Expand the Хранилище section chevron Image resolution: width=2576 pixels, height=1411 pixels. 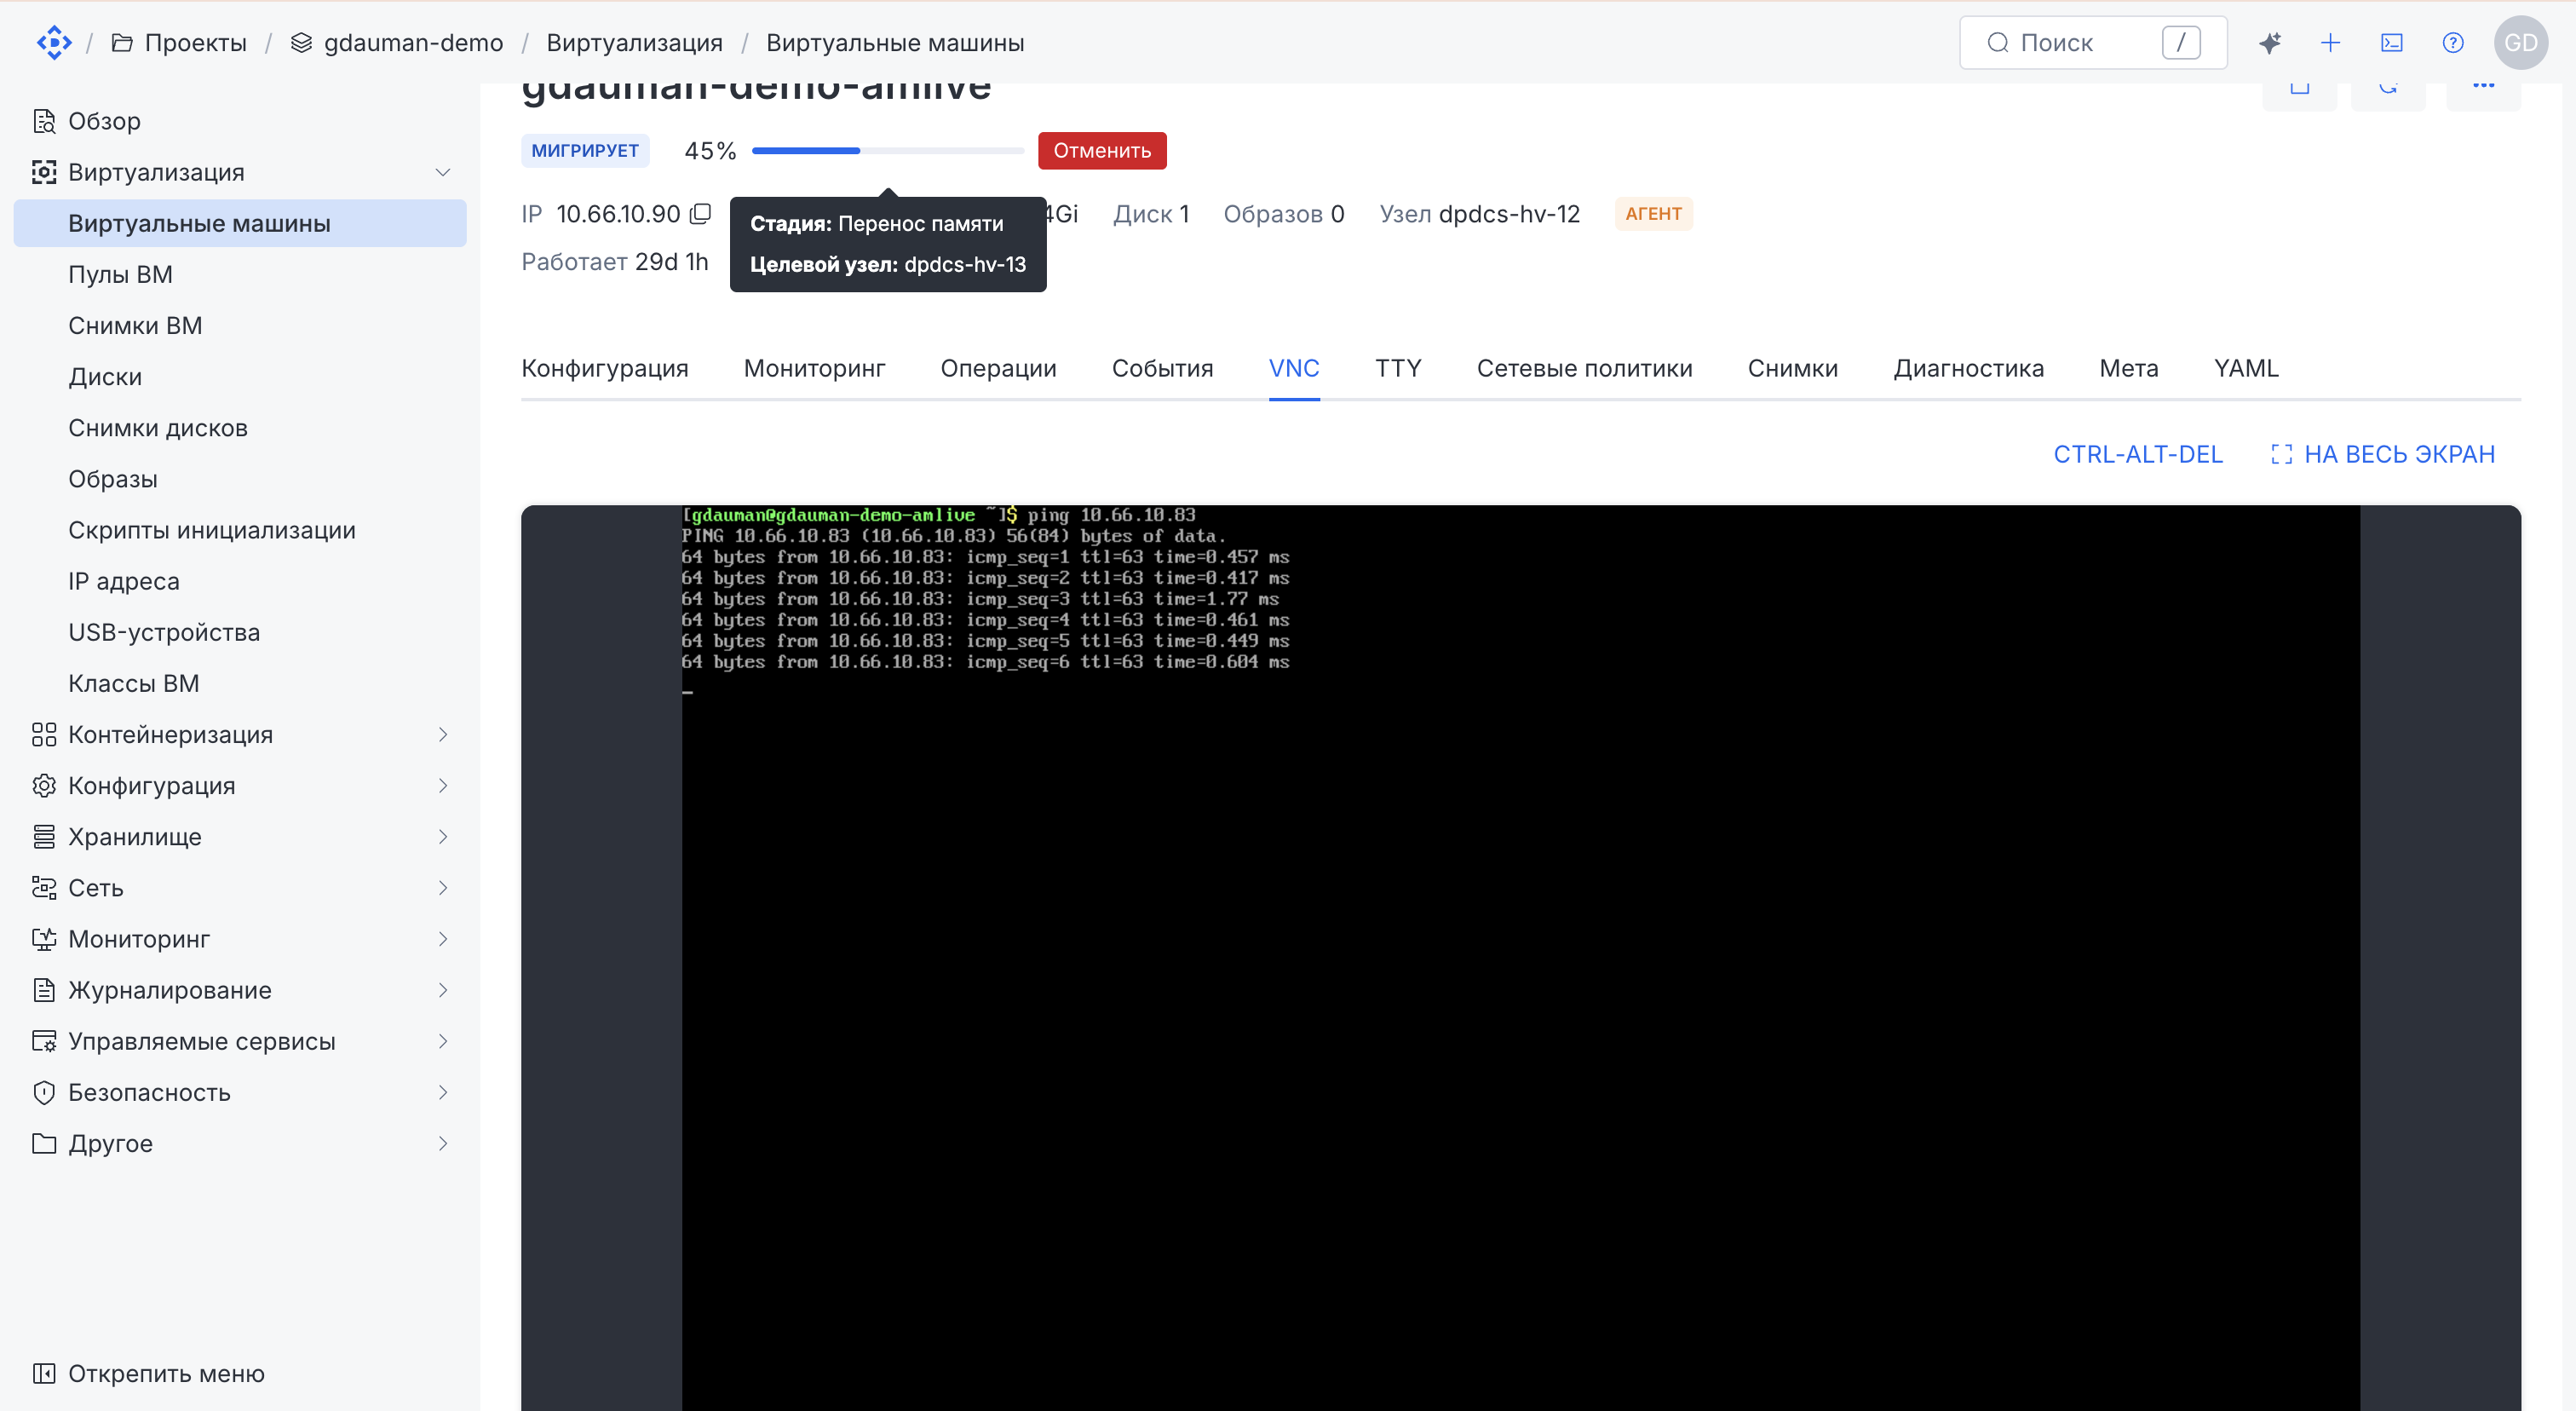point(442,836)
